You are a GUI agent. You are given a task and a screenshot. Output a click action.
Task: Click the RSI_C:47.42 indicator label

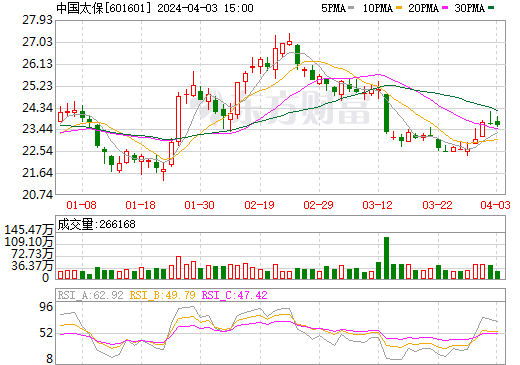coord(235,295)
